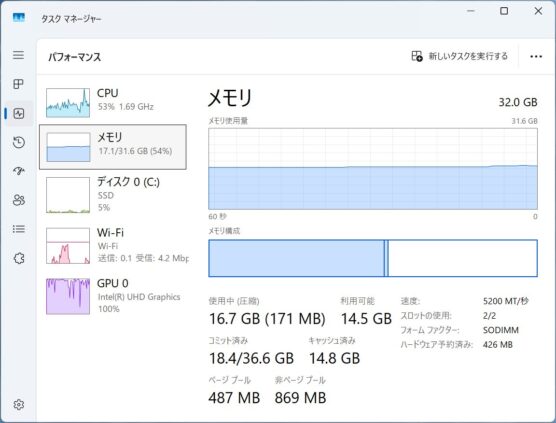The image size is (556, 423).
Task: Open the Services puzzle icon
Action: point(18,258)
